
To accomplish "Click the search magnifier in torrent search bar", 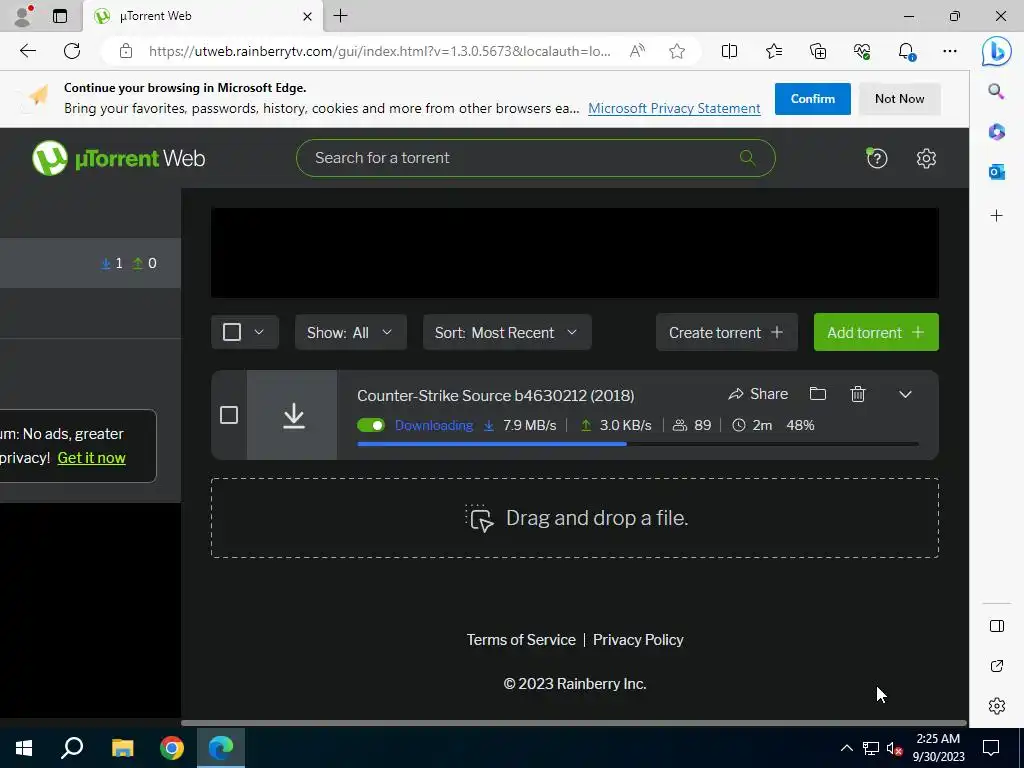I will pos(747,157).
